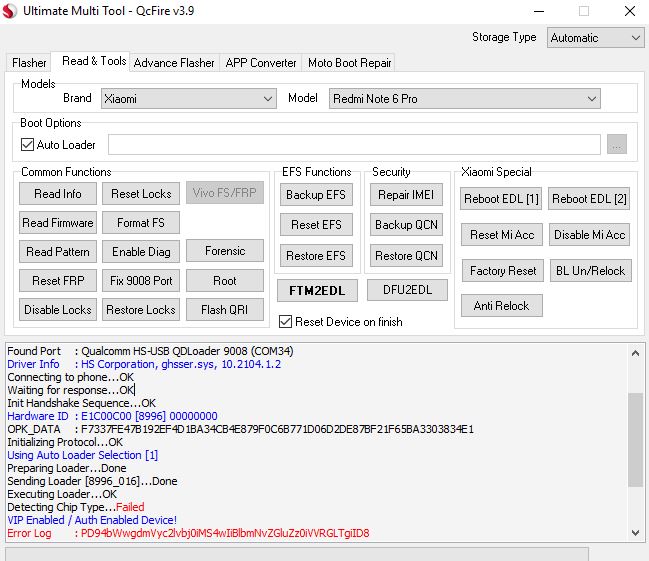Click the 'Hardware ID' log line
This screenshot has height=561, width=649.
[112, 416]
